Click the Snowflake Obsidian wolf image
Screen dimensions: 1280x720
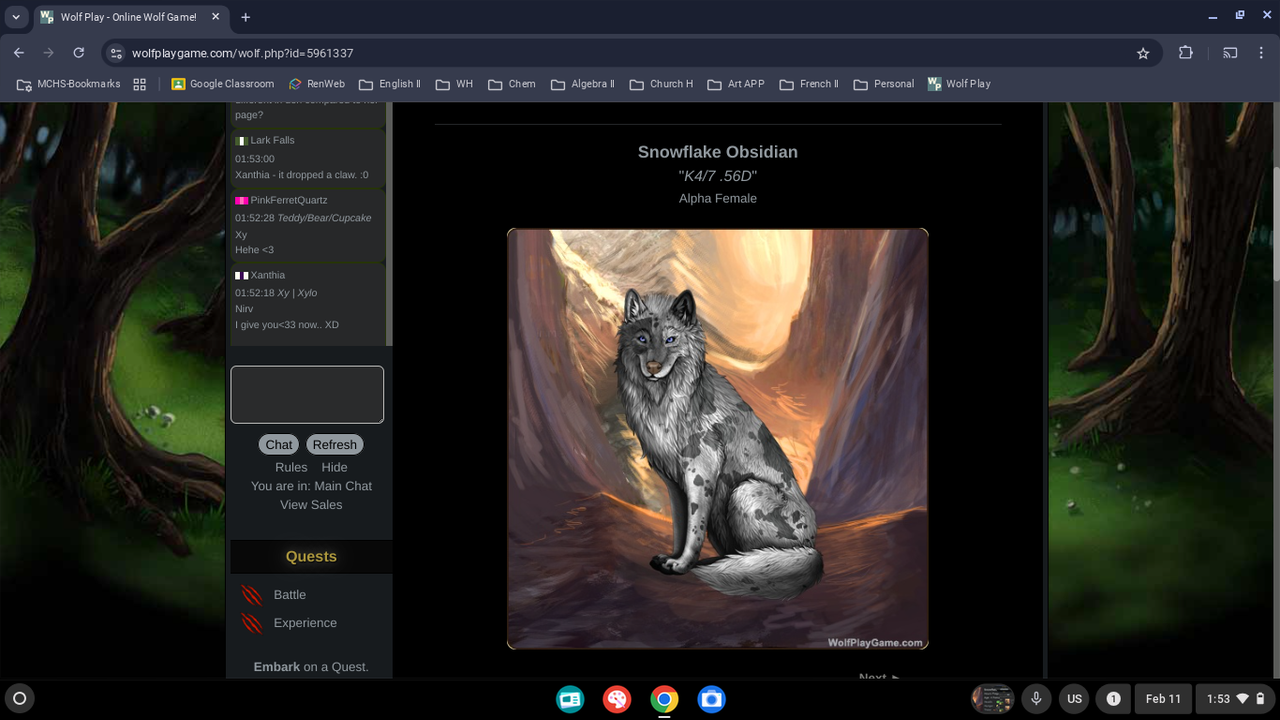click(718, 439)
